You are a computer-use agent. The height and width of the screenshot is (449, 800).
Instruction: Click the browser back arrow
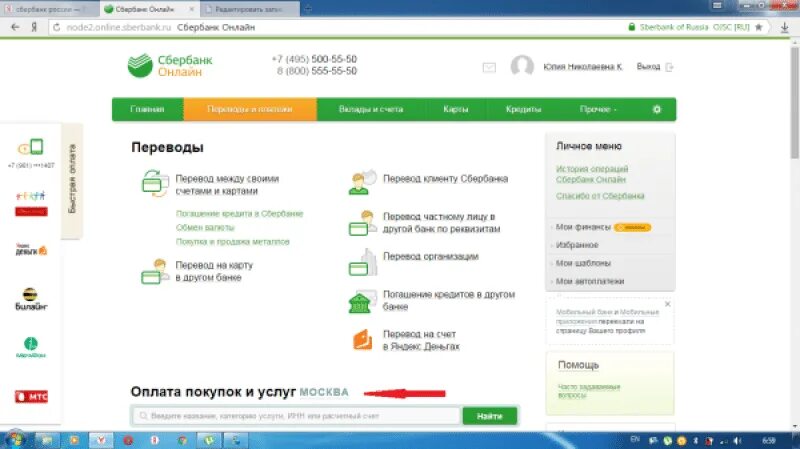coord(15,27)
